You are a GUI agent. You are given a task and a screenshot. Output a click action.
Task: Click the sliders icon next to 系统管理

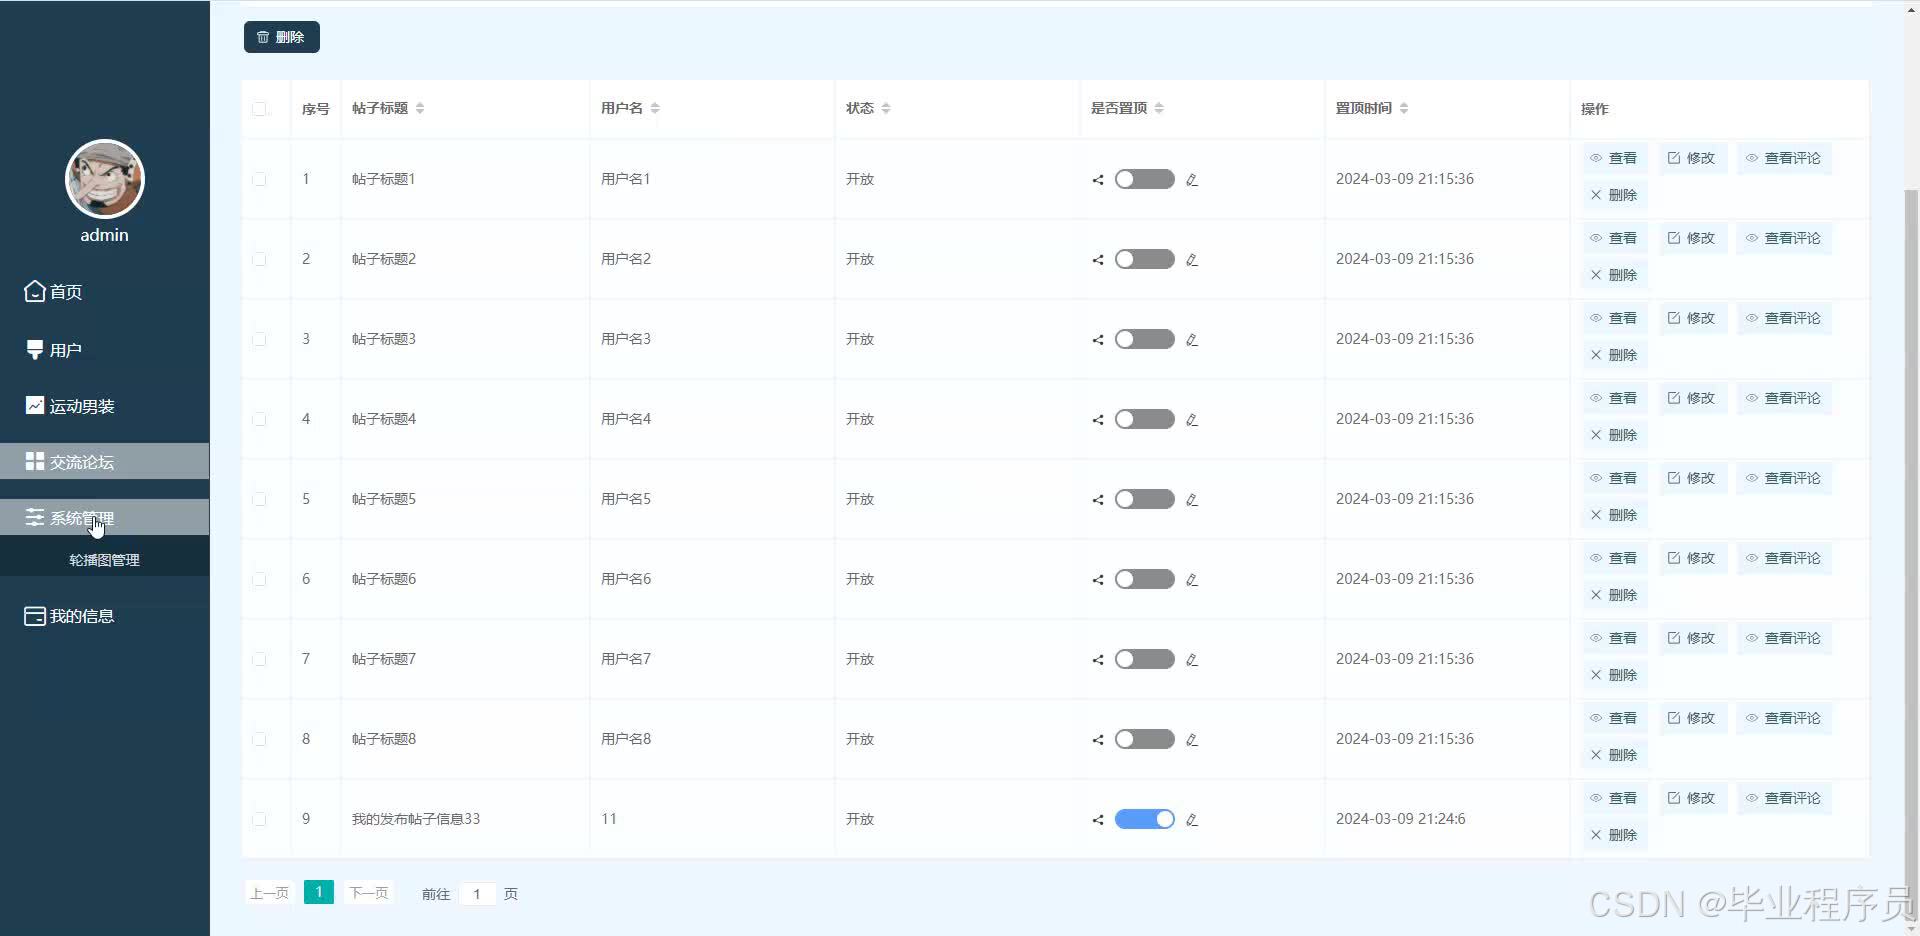(x=34, y=517)
